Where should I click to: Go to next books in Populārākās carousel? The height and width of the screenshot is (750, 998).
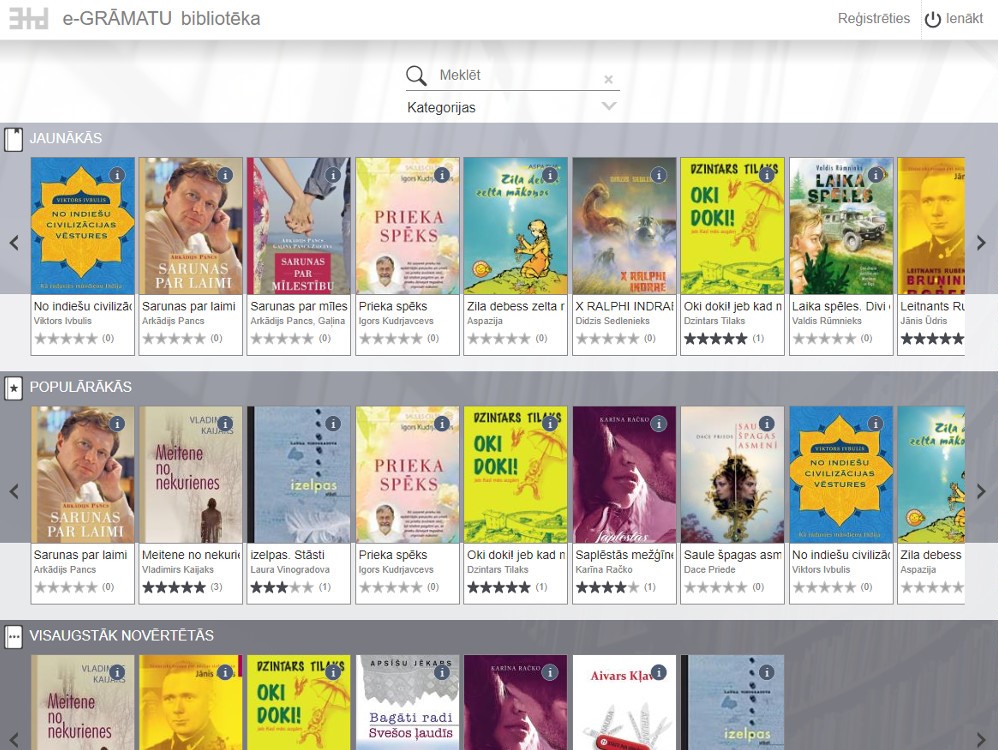[981, 491]
